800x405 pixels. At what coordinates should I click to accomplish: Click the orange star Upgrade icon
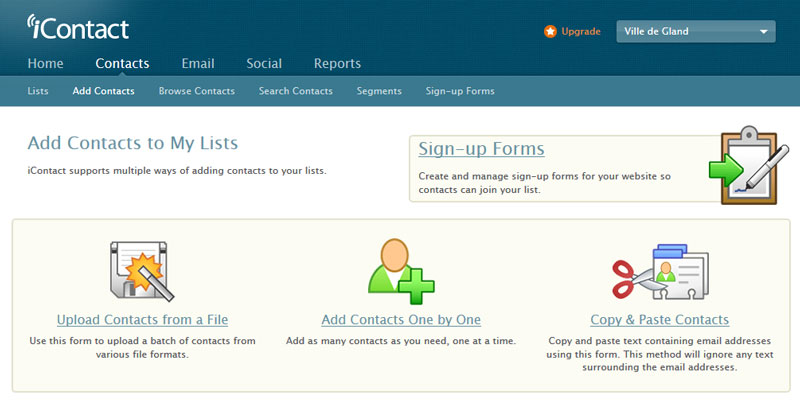(550, 31)
